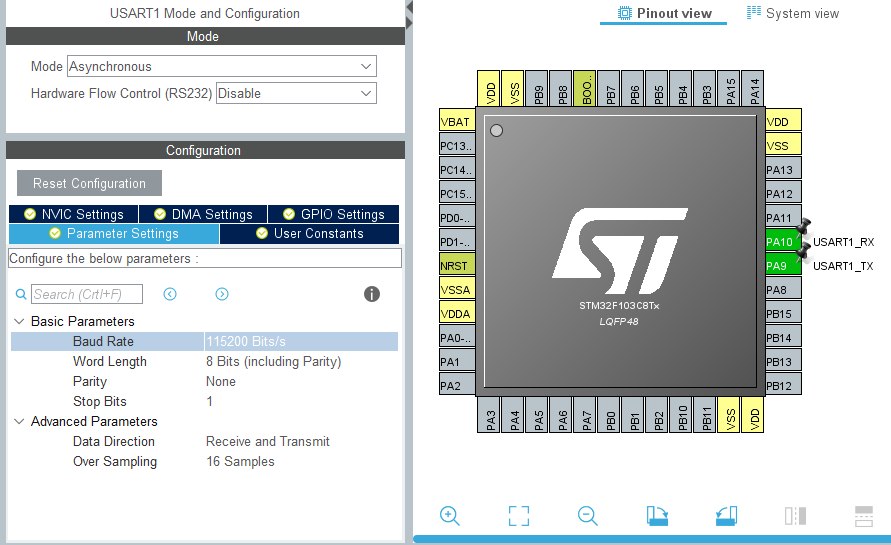The width and height of the screenshot is (891, 545).
Task: Click the BOO.. pin on top edge
Action: [585, 89]
